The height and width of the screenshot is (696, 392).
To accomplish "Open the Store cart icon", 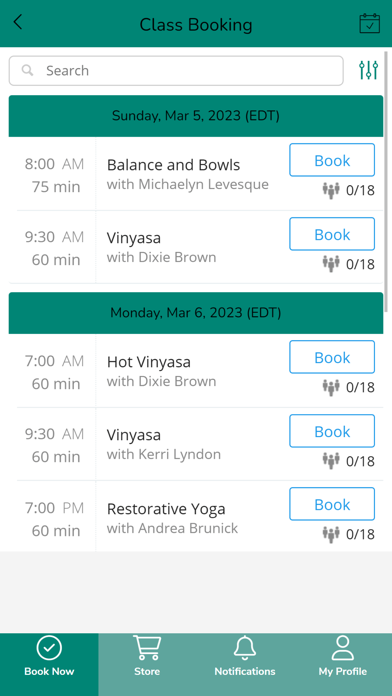I will tap(147, 648).
